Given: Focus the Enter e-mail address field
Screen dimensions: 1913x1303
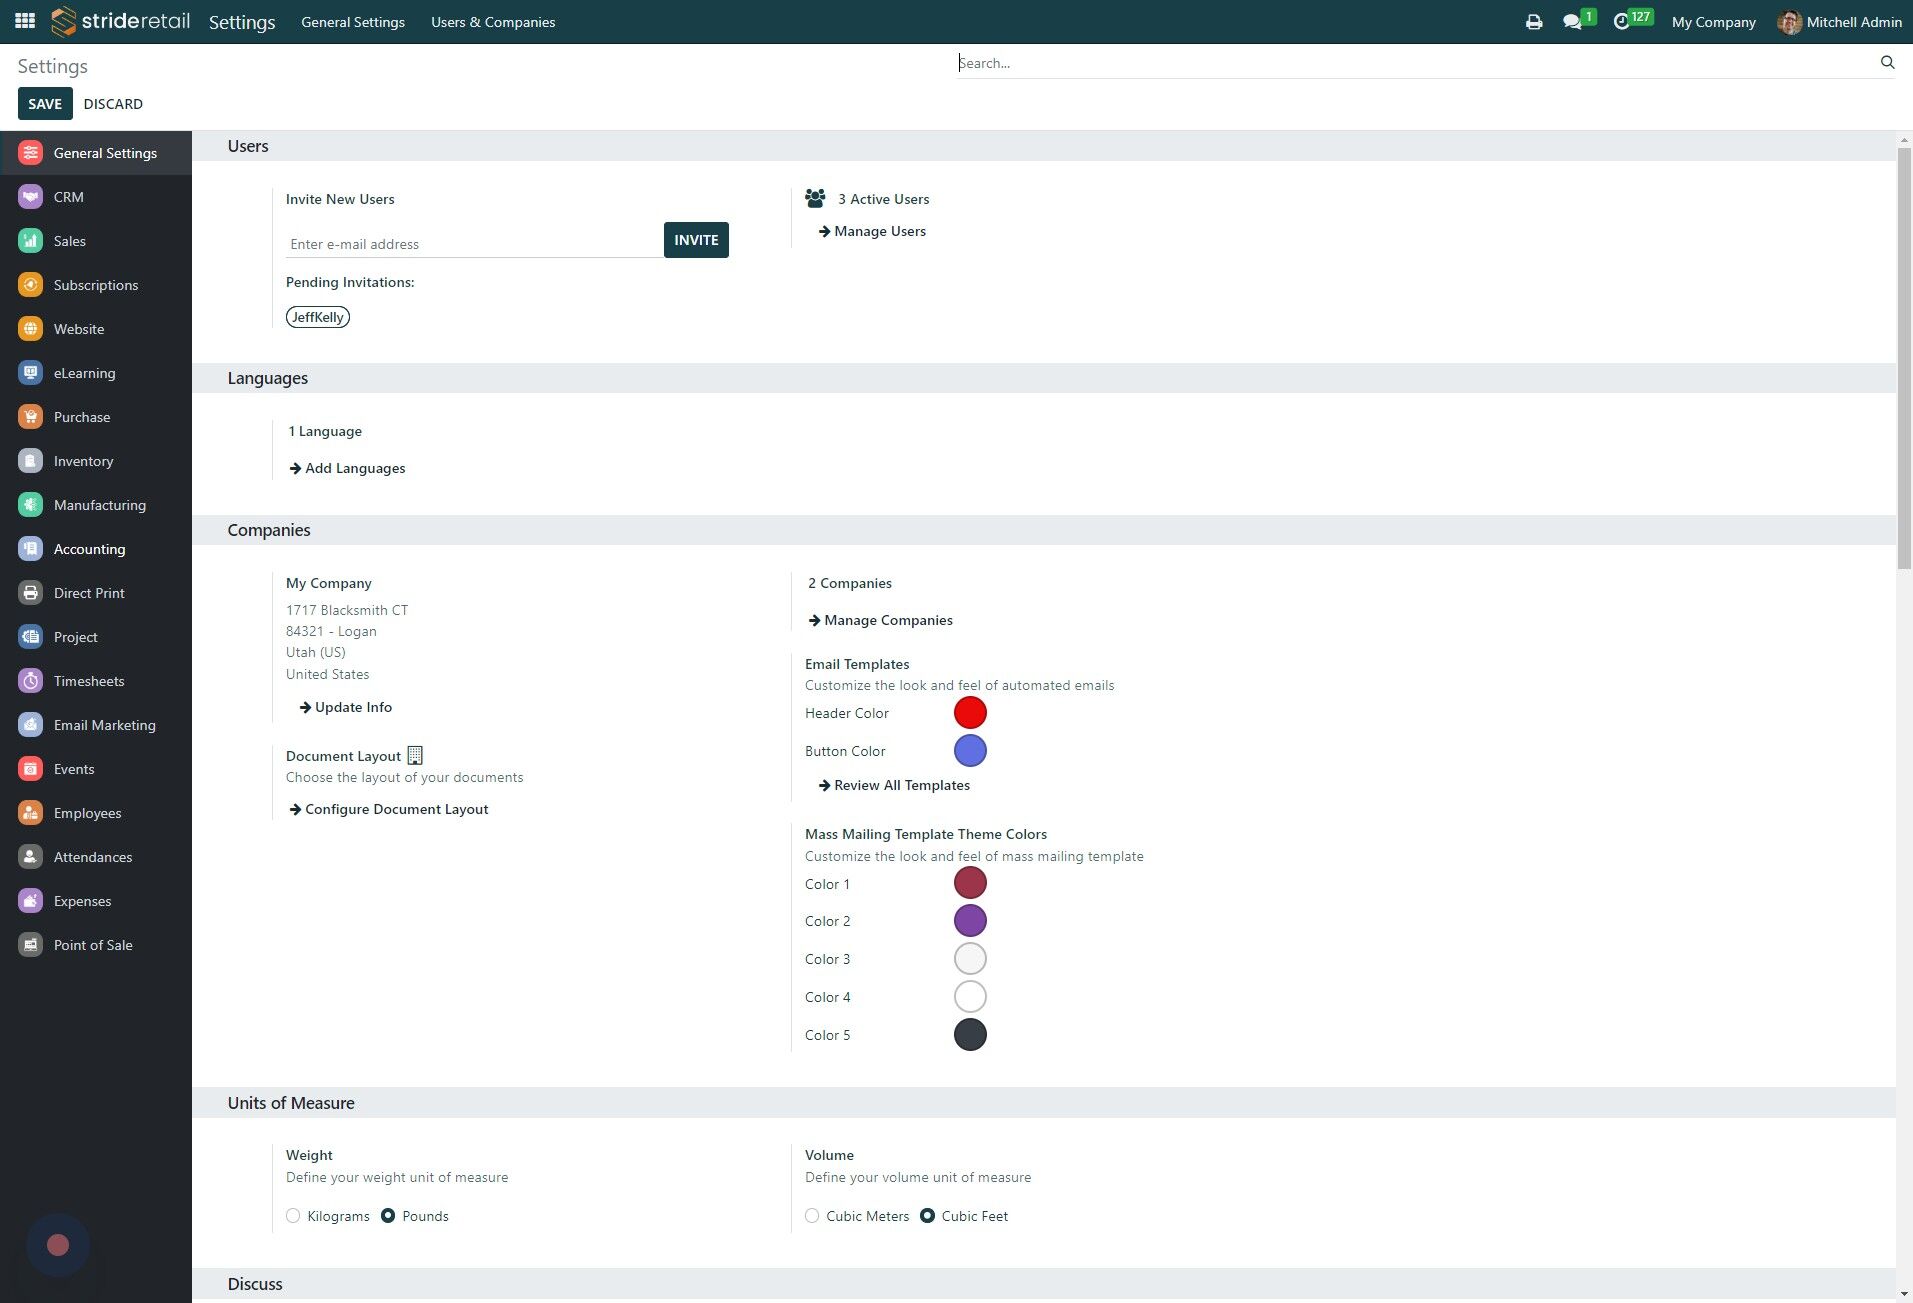Looking at the screenshot, I should coord(474,244).
